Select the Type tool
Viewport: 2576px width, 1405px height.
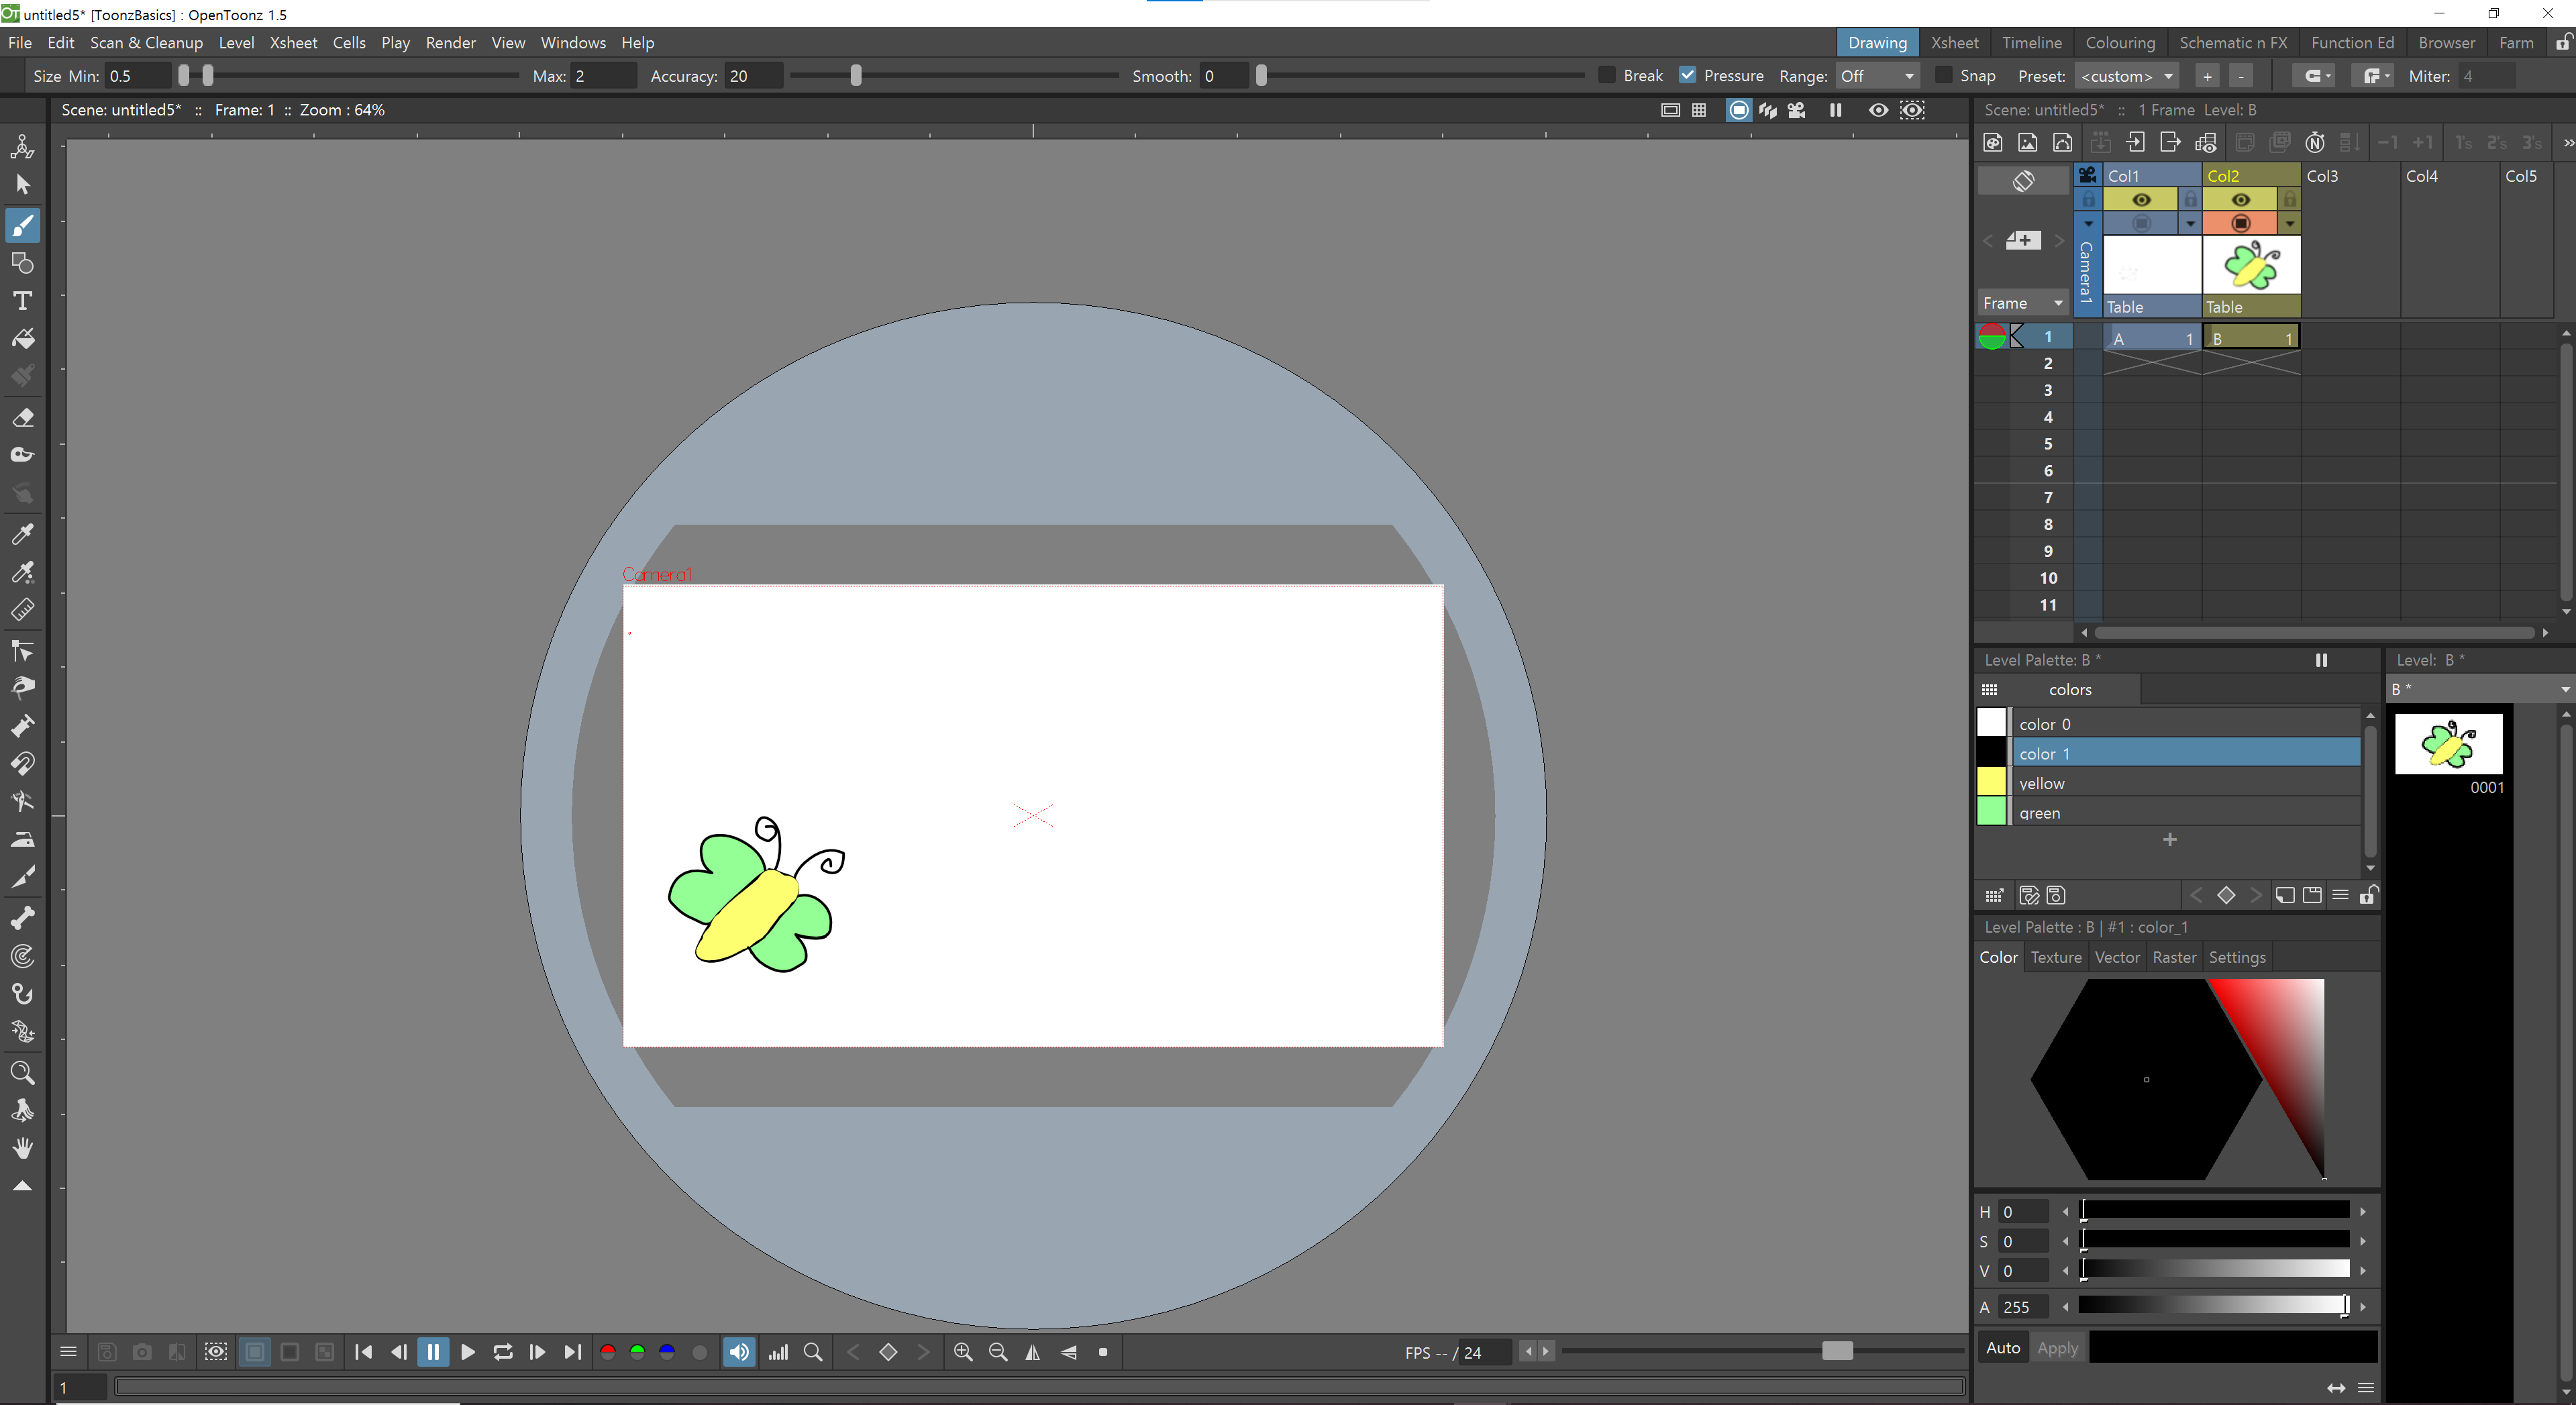23,301
